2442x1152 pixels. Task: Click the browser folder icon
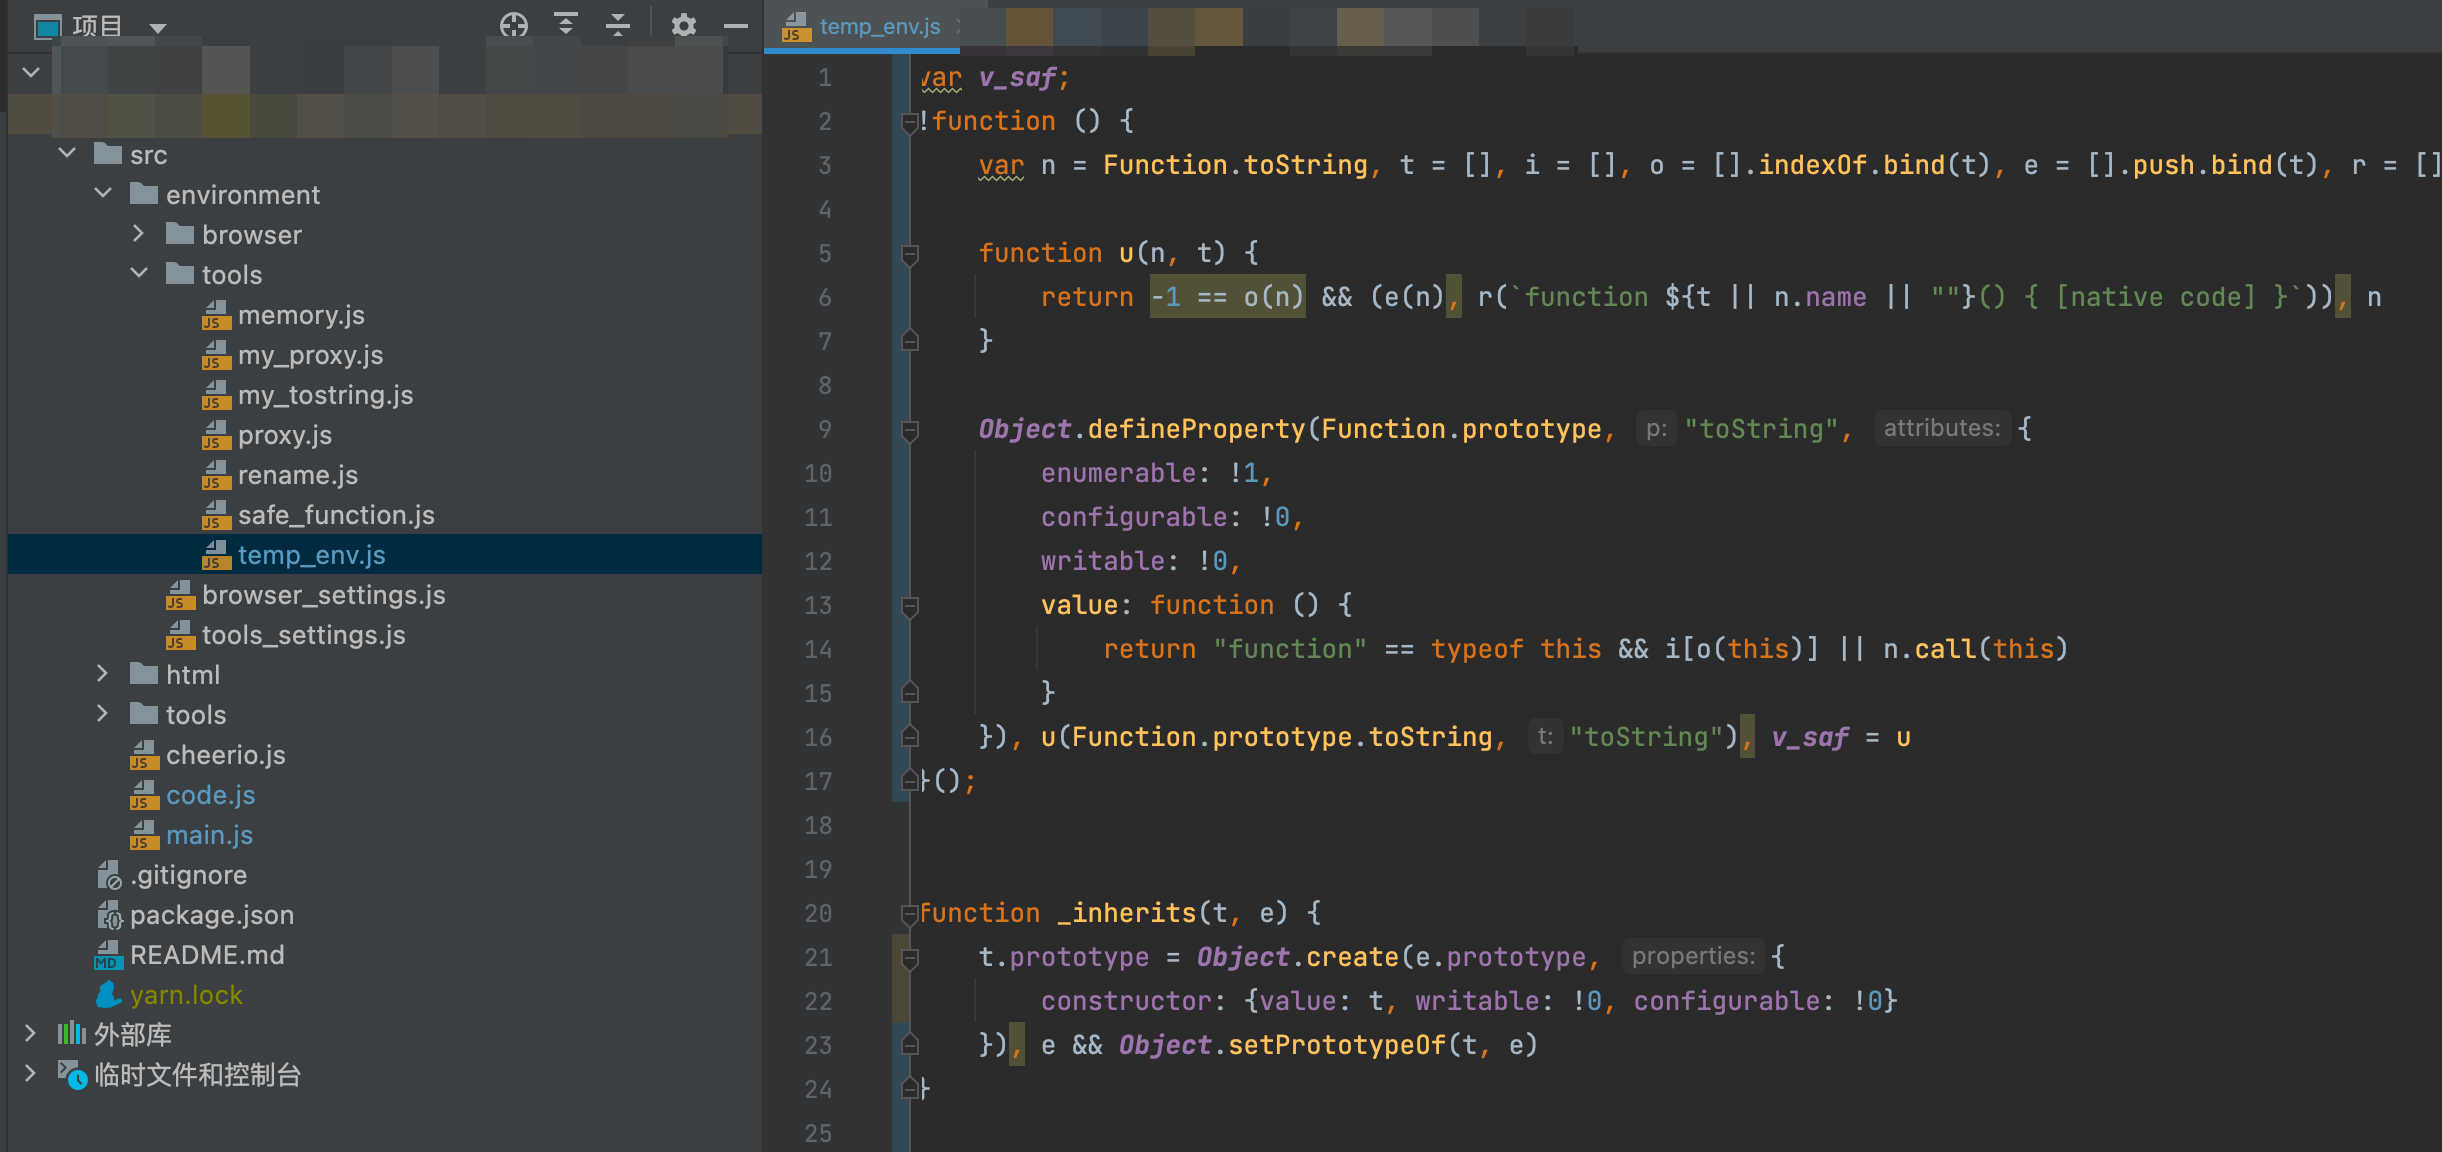pyautogui.click(x=180, y=234)
